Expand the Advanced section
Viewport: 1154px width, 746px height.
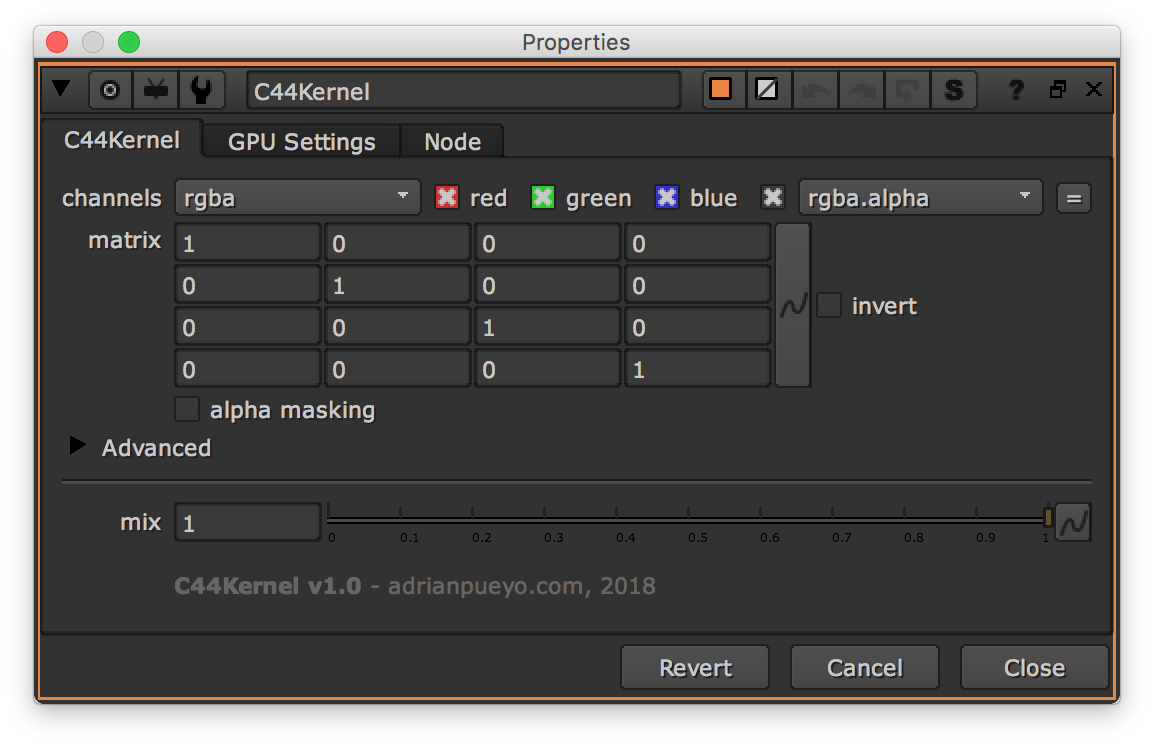click(78, 447)
